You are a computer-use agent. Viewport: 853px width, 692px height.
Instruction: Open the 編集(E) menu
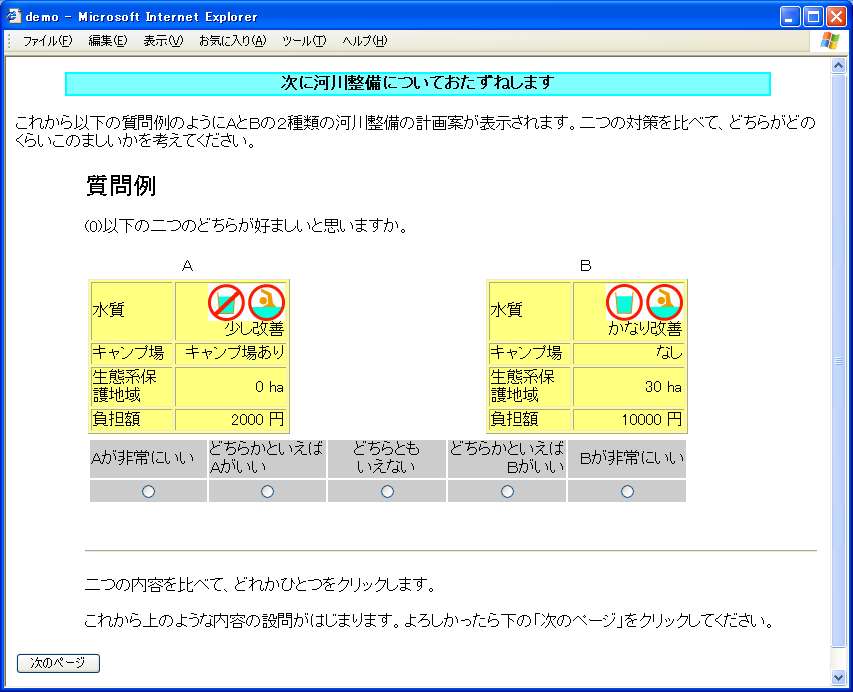107,41
